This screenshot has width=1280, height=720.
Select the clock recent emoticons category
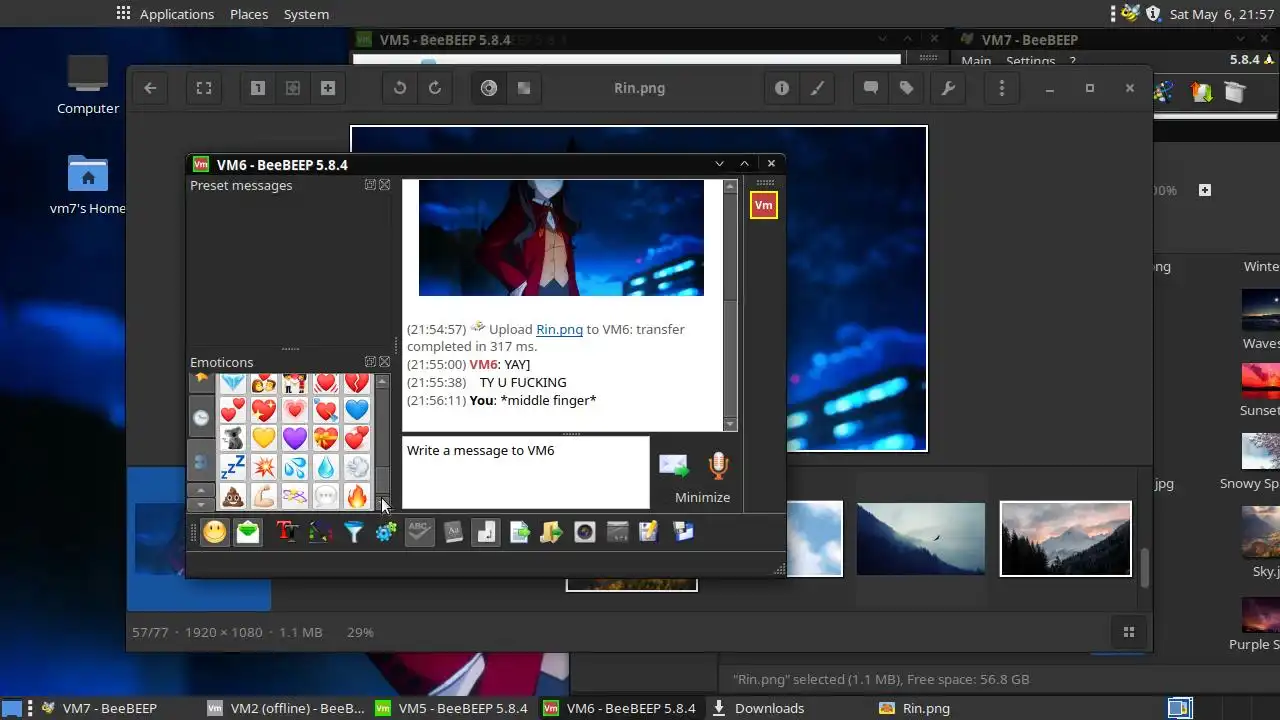[201, 418]
